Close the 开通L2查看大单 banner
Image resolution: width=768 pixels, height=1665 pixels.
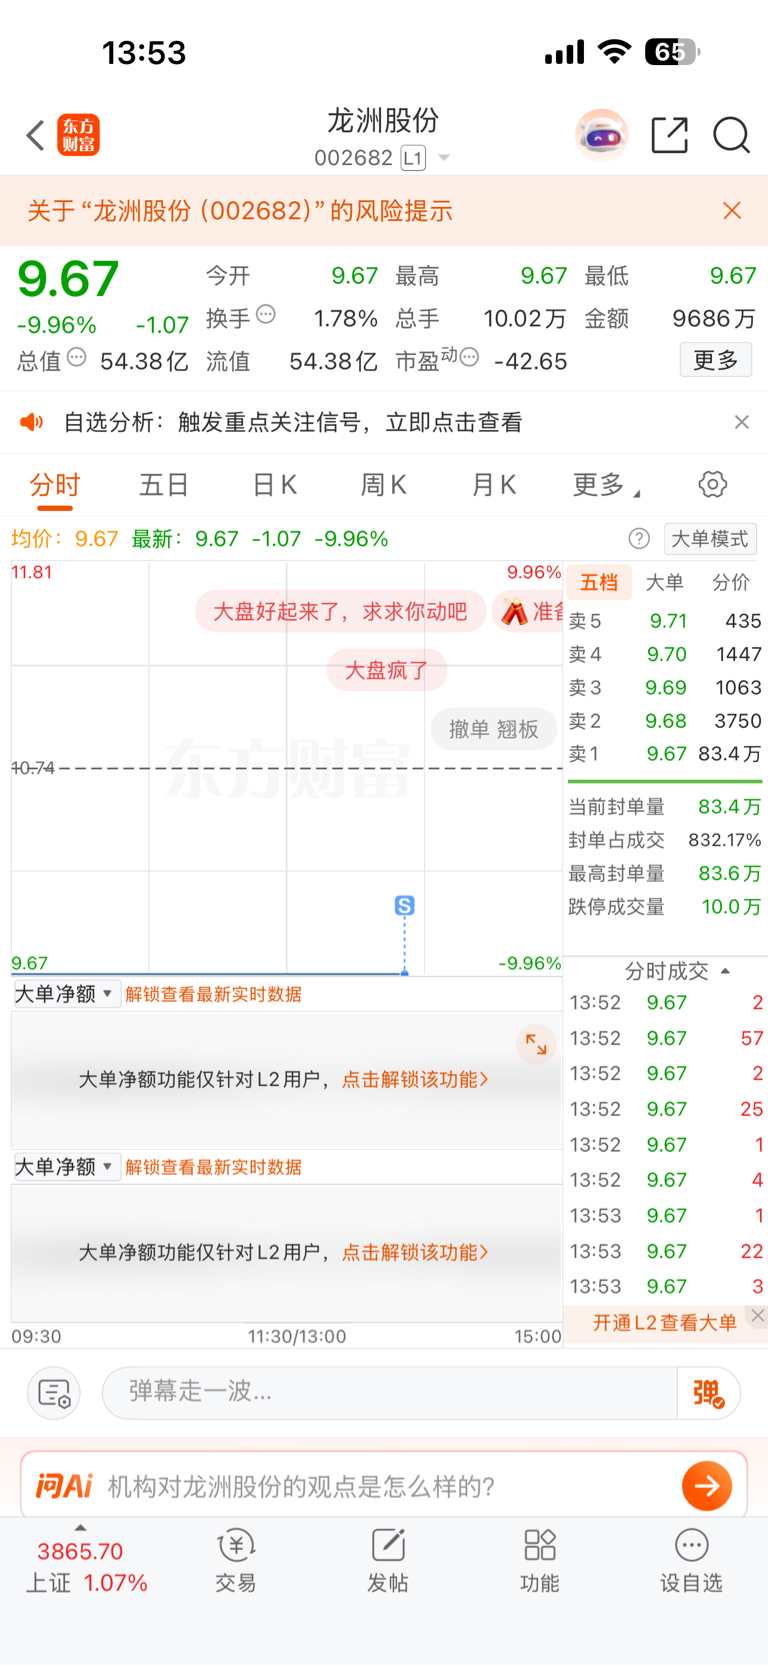758,1316
